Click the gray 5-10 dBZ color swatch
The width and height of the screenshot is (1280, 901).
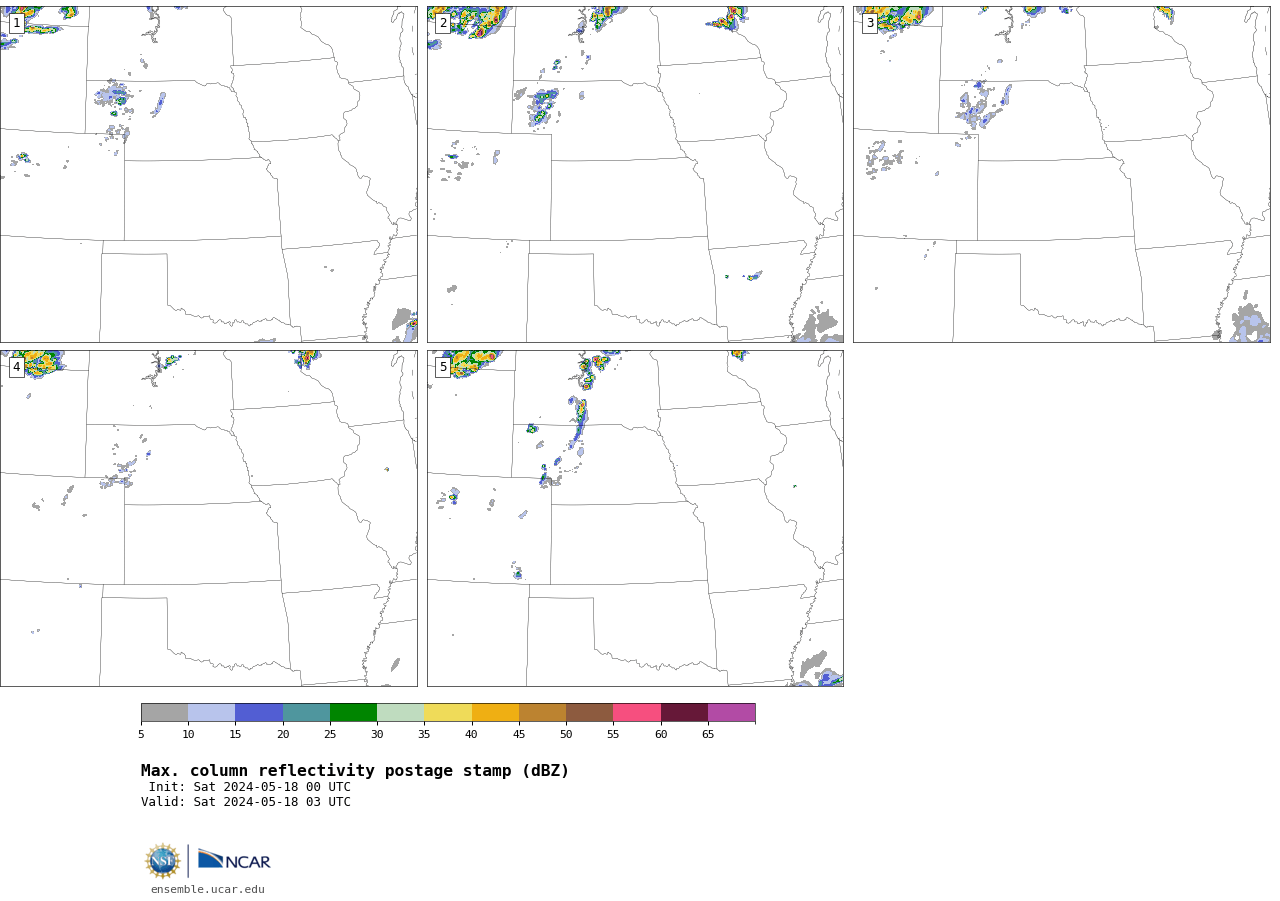164,712
